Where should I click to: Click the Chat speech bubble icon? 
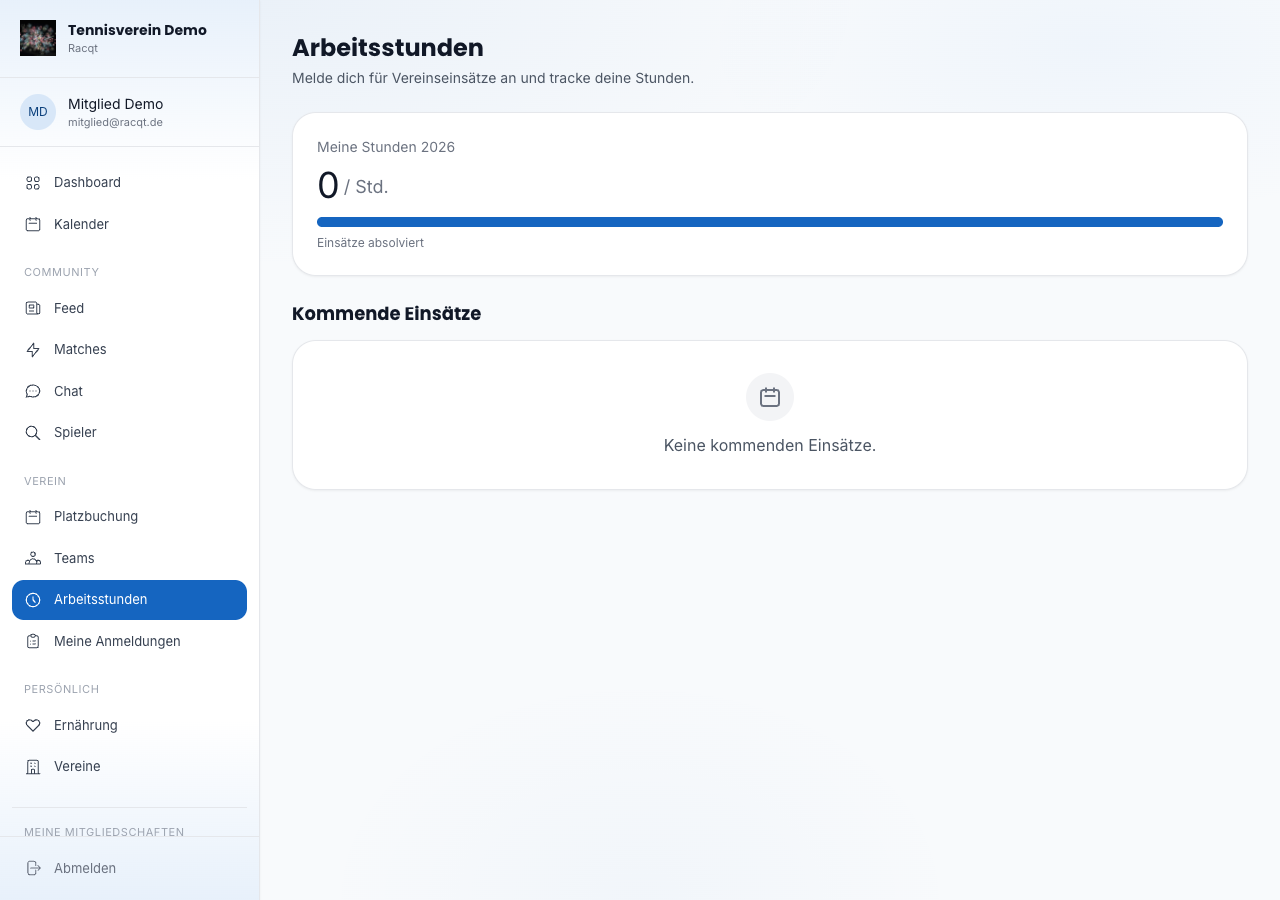pos(33,392)
